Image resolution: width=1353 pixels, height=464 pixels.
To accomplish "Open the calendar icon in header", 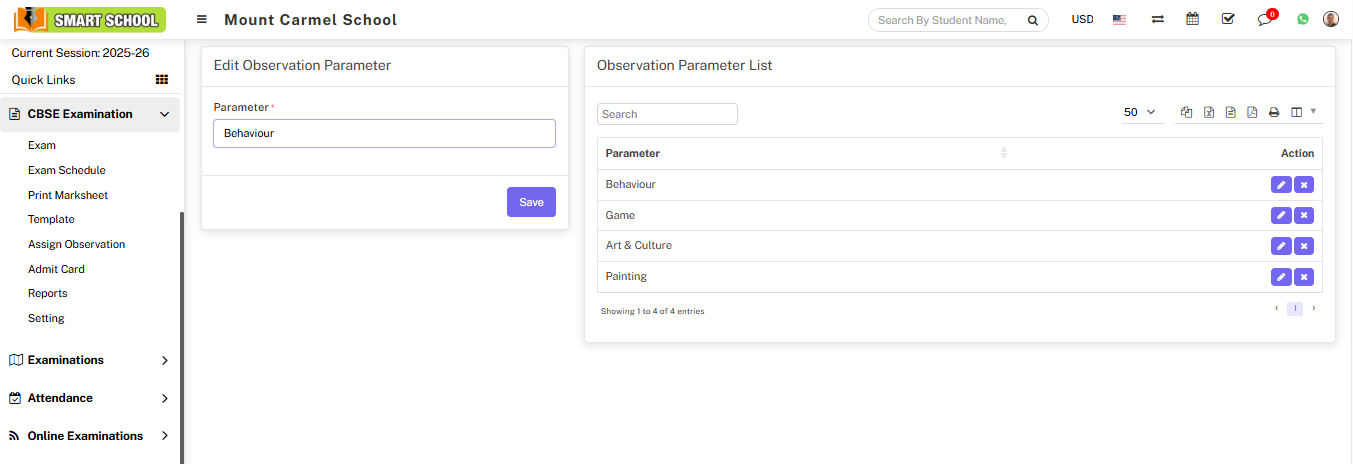I will [1192, 19].
